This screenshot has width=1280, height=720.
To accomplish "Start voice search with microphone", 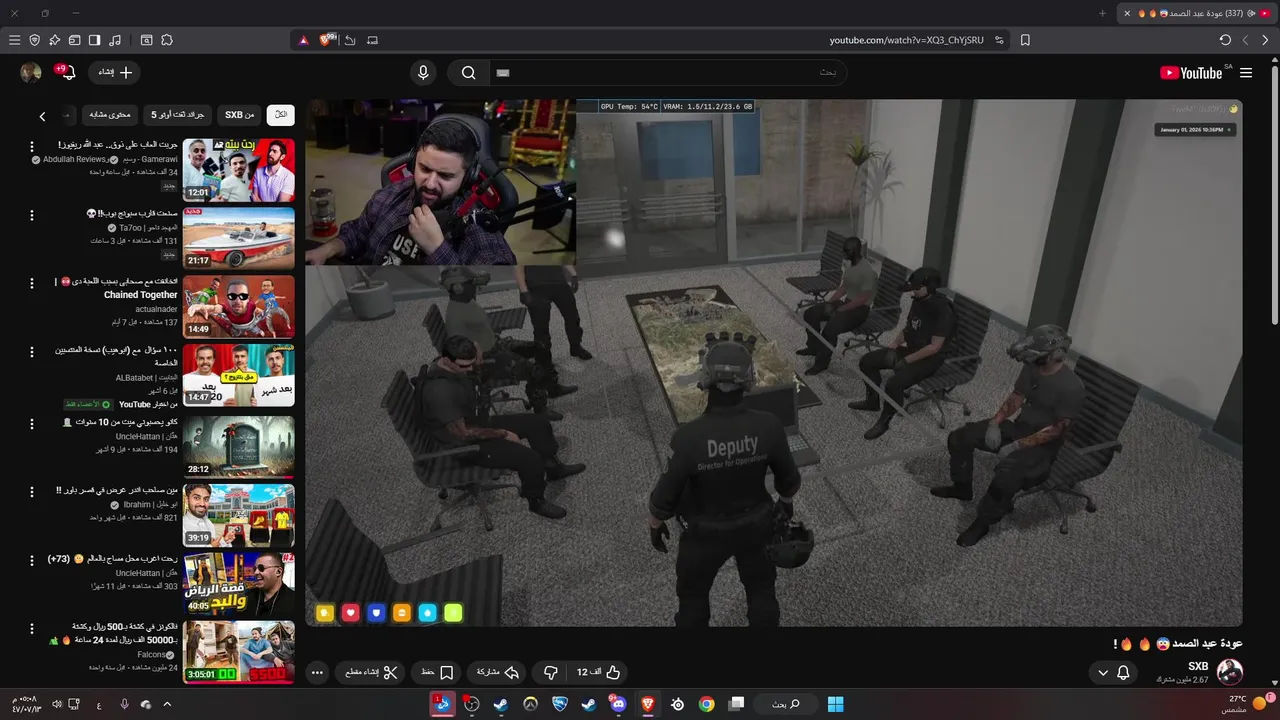I will [x=423, y=72].
